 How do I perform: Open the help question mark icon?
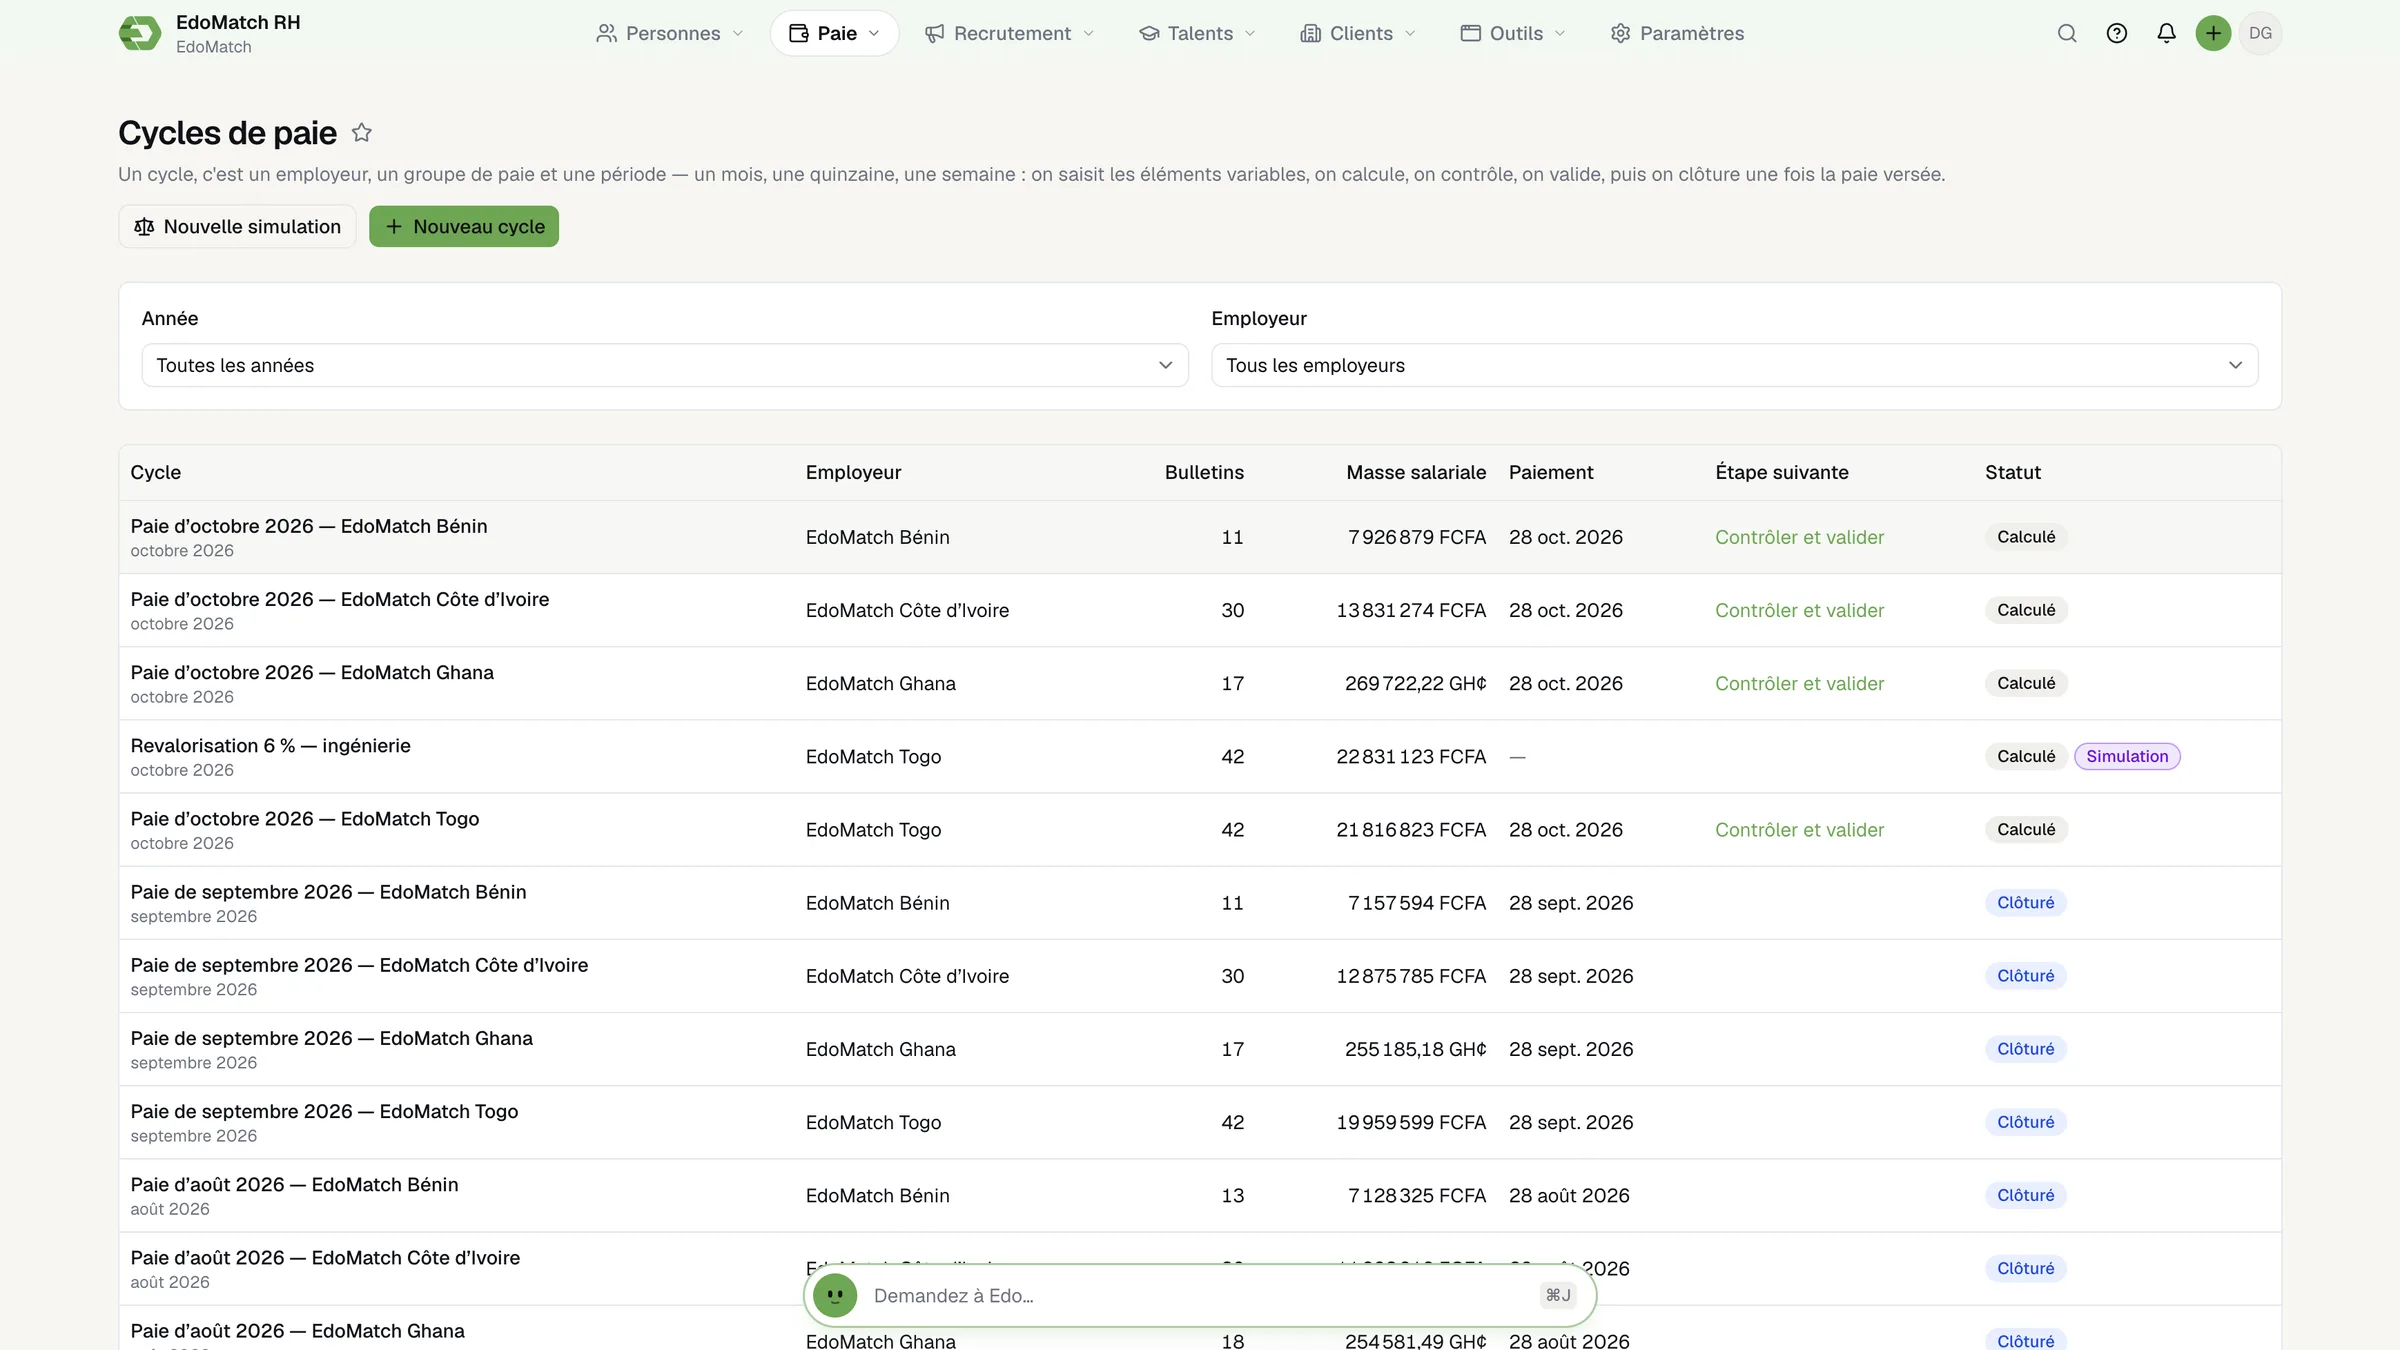coord(2117,33)
